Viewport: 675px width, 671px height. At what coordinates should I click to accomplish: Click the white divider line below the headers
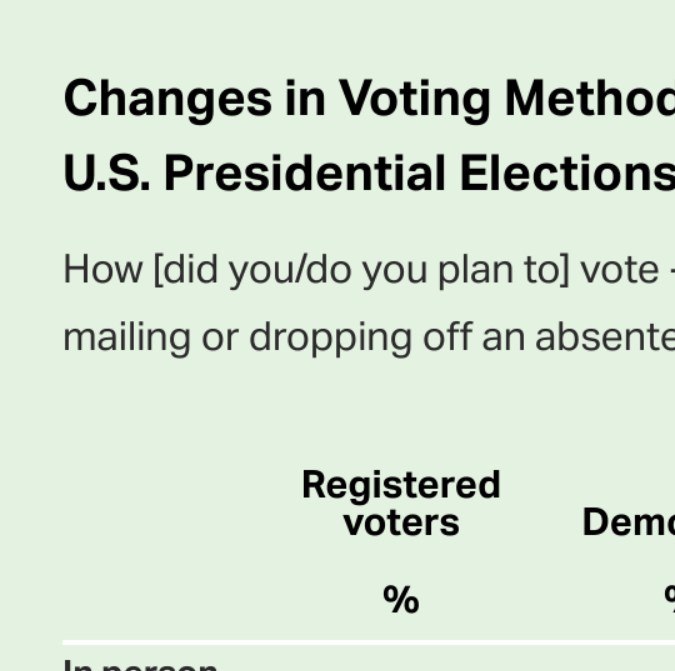[x=368, y=642]
